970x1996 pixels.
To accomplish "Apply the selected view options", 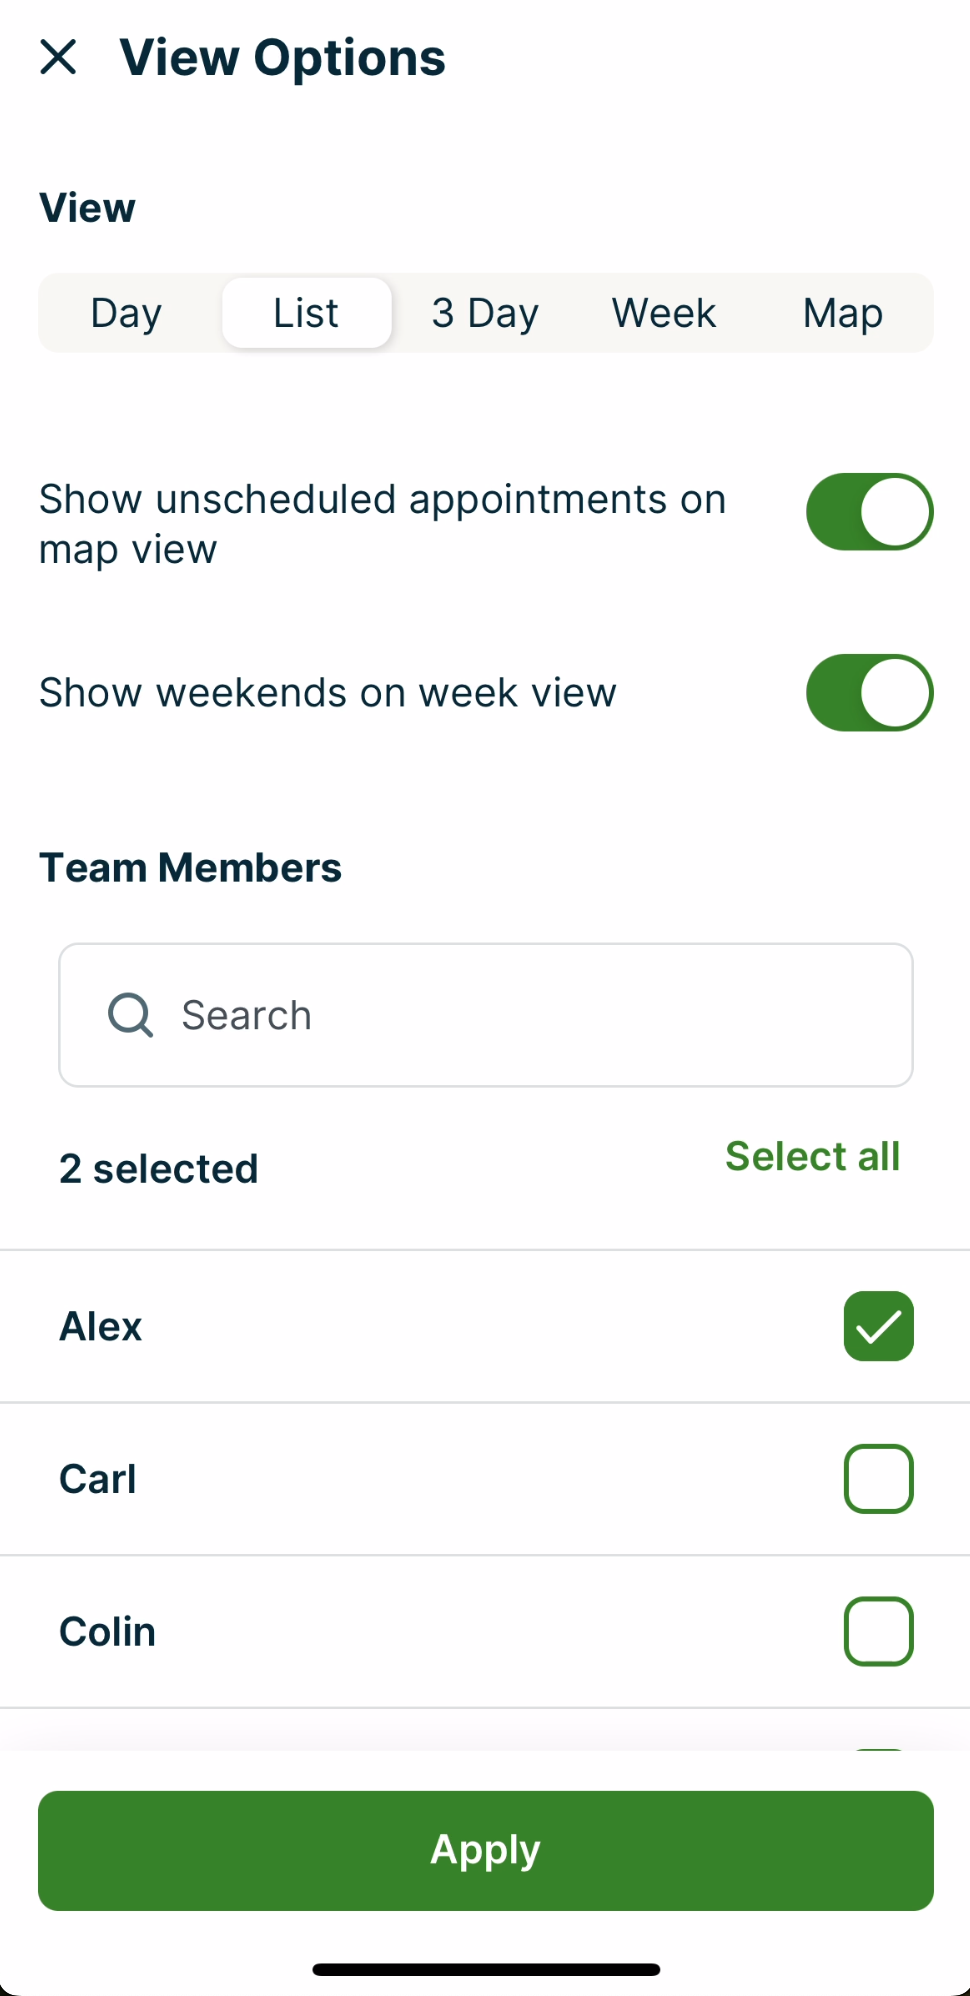I will tap(485, 1850).
